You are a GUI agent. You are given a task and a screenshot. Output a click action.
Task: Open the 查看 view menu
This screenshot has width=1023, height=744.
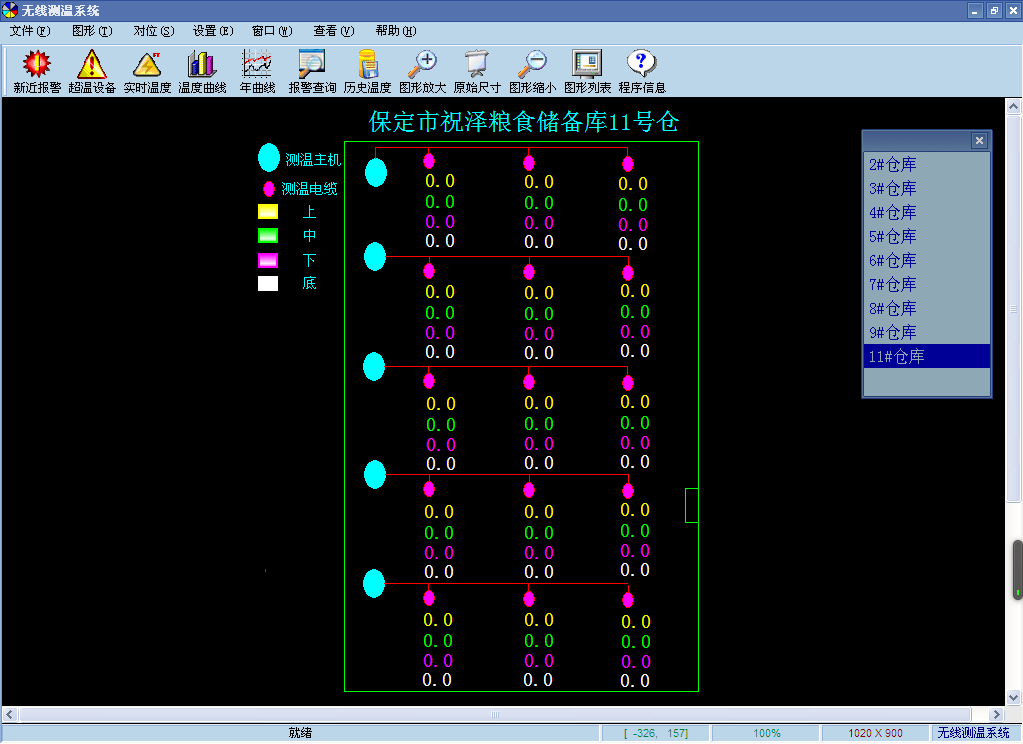333,31
